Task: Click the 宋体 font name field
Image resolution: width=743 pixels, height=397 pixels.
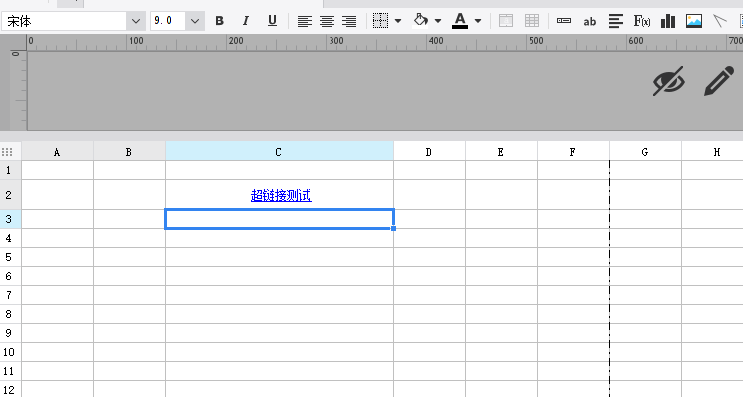Action: point(64,21)
